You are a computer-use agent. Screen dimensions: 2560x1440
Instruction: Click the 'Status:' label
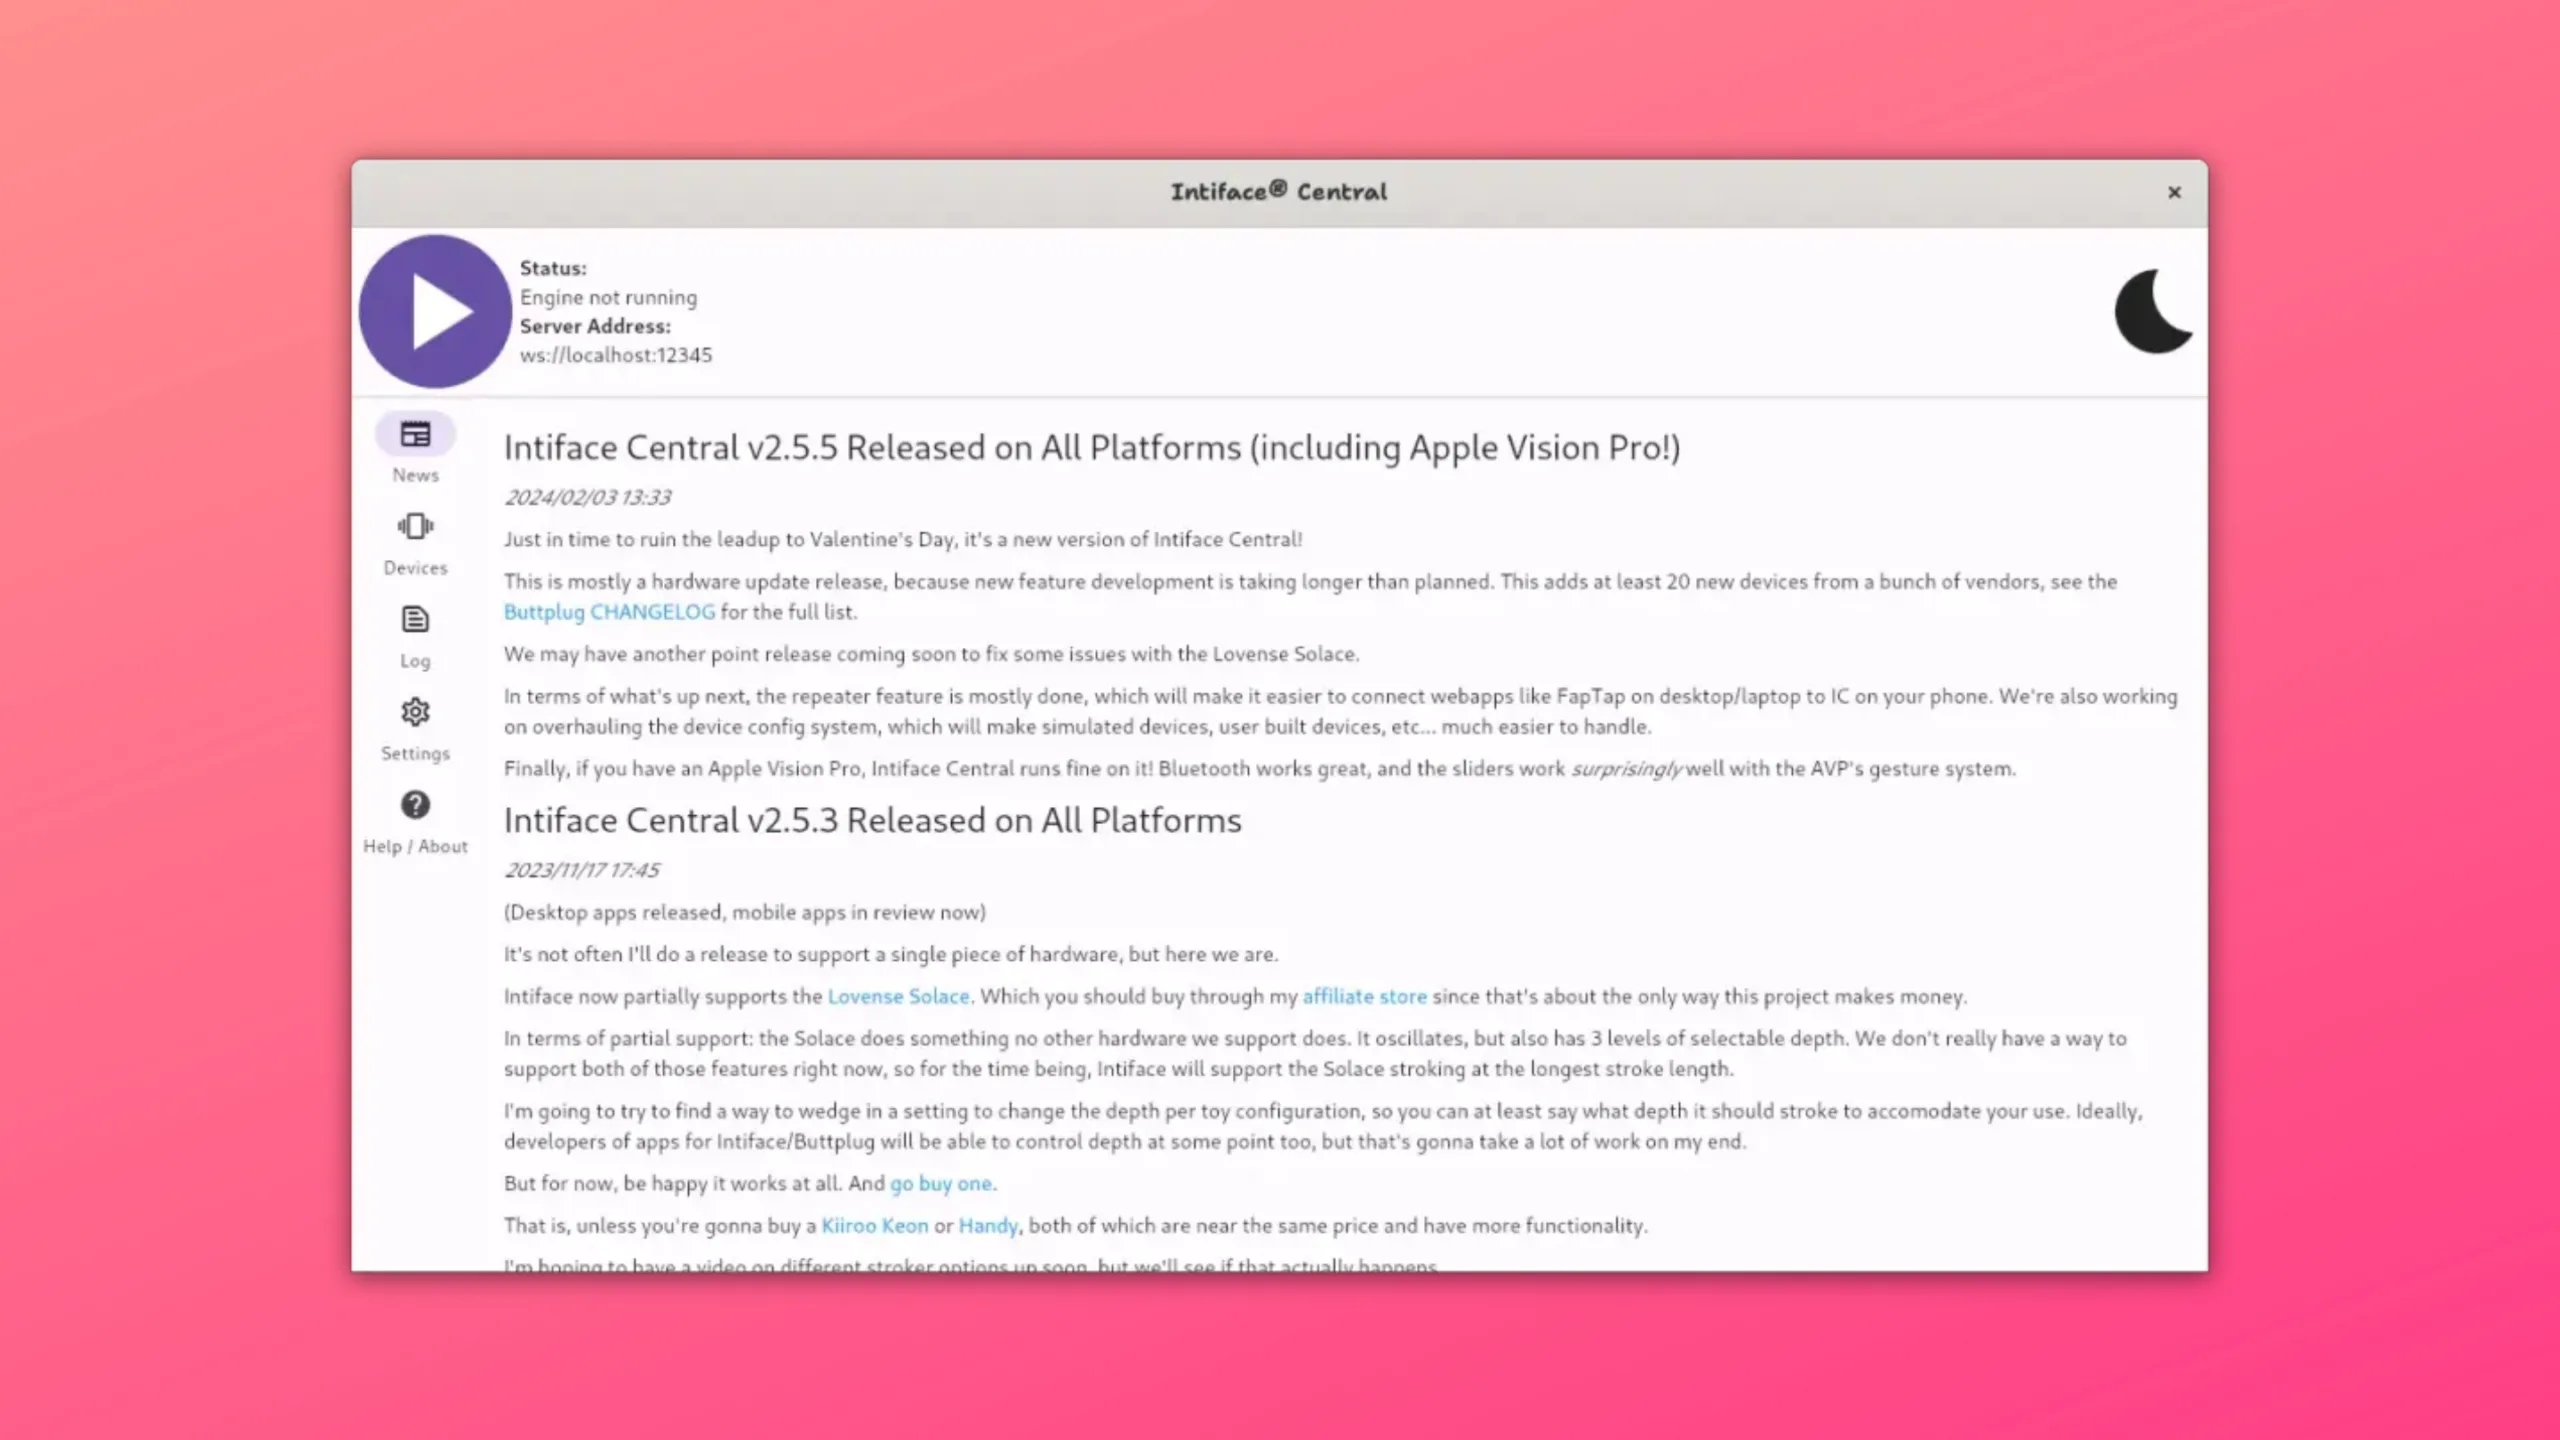[x=553, y=268]
